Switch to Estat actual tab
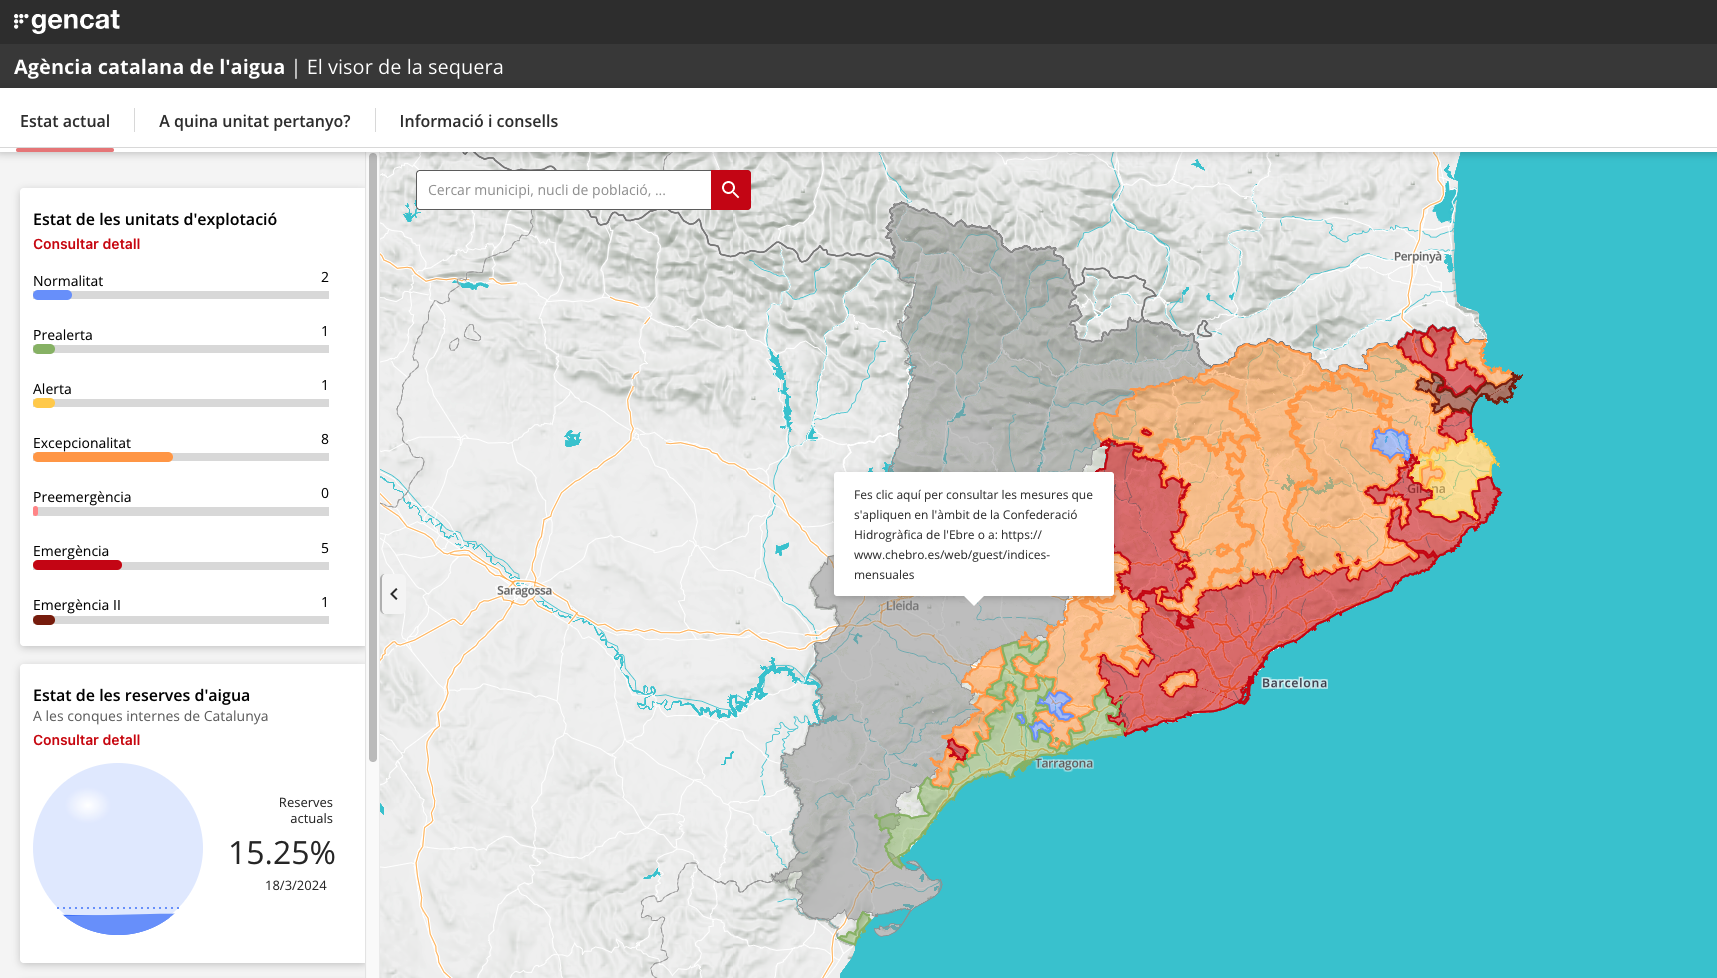This screenshot has width=1717, height=978. click(65, 121)
